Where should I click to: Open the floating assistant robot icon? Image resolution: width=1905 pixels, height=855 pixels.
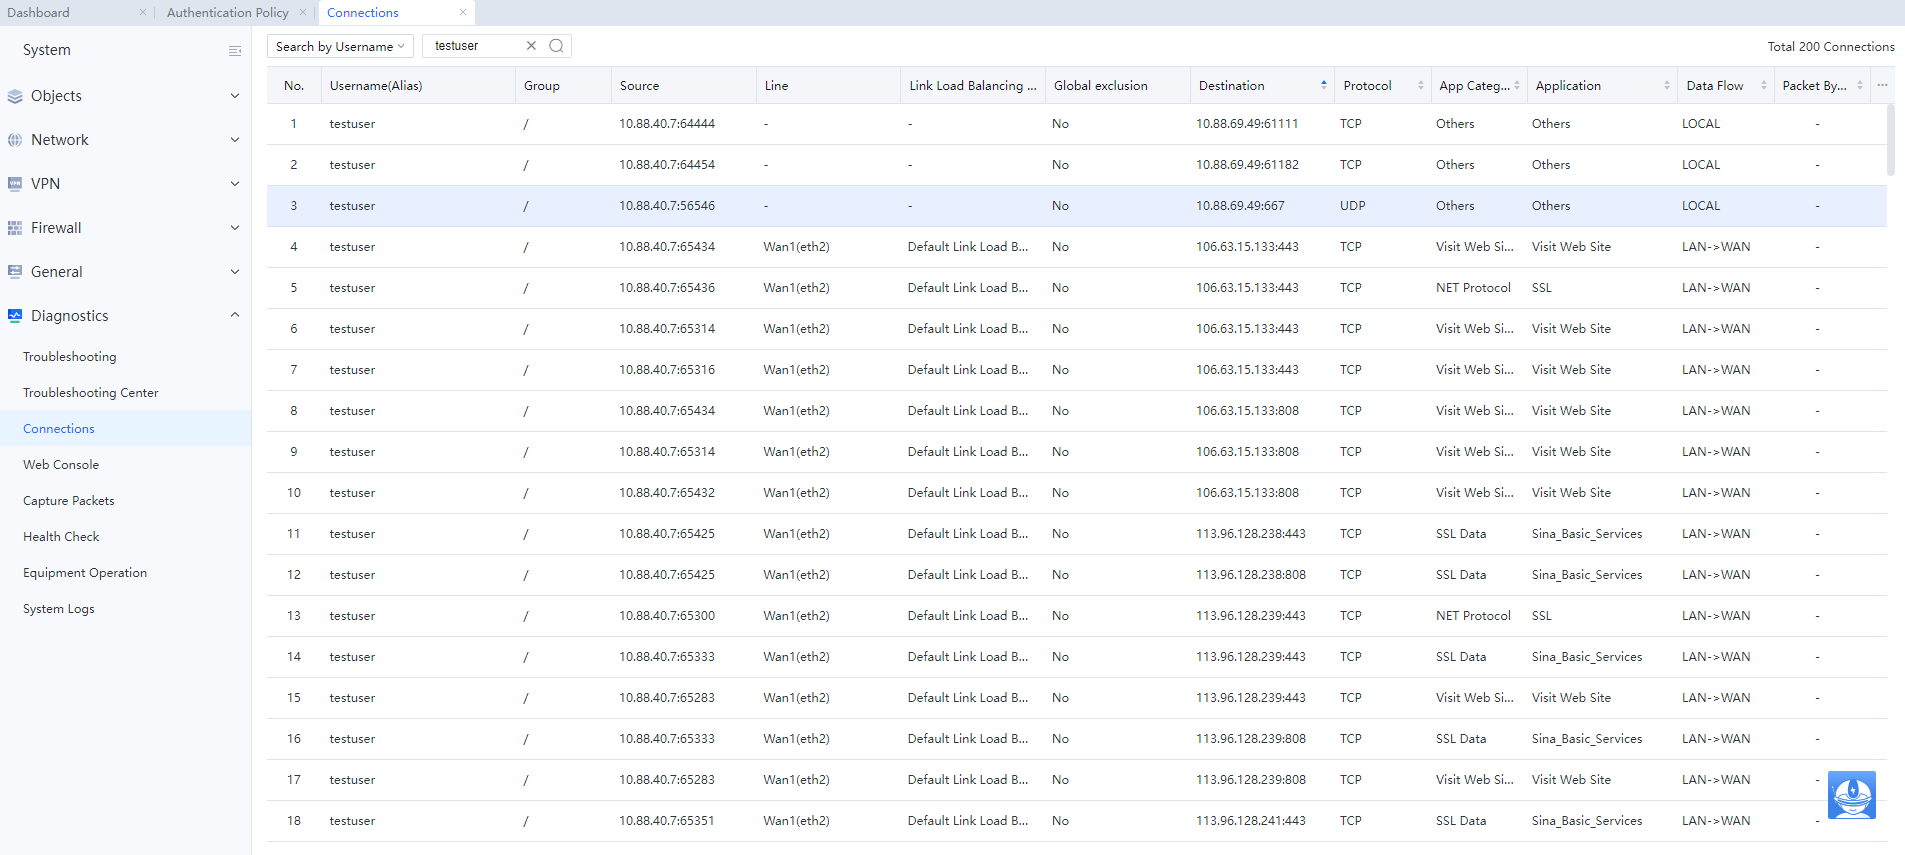(x=1851, y=796)
